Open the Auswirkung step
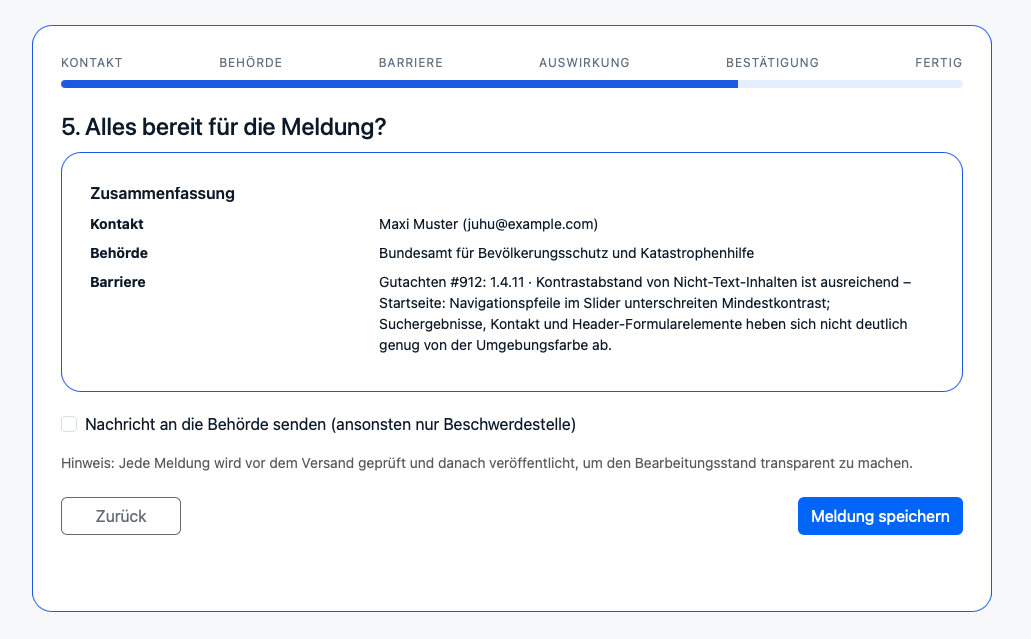Screen dimensions: 1031x639 (x=584, y=63)
